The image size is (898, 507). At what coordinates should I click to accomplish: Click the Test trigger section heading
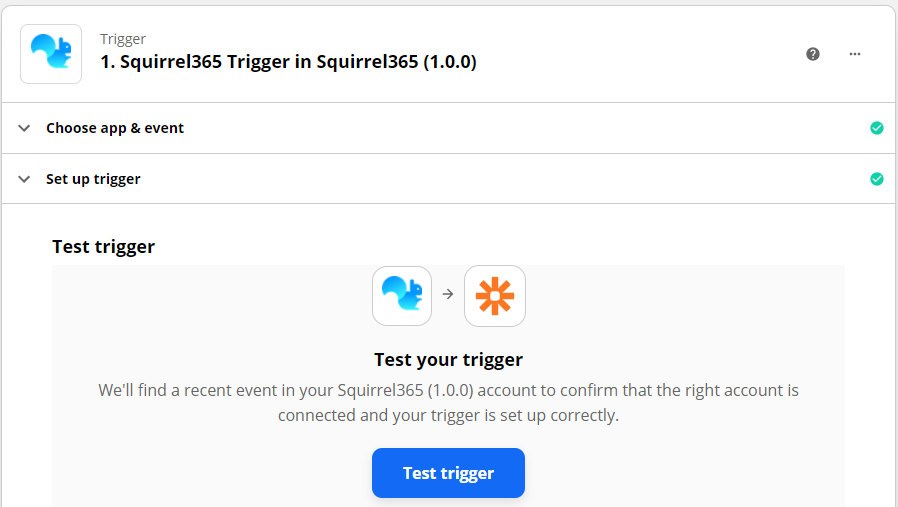[x=104, y=246]
